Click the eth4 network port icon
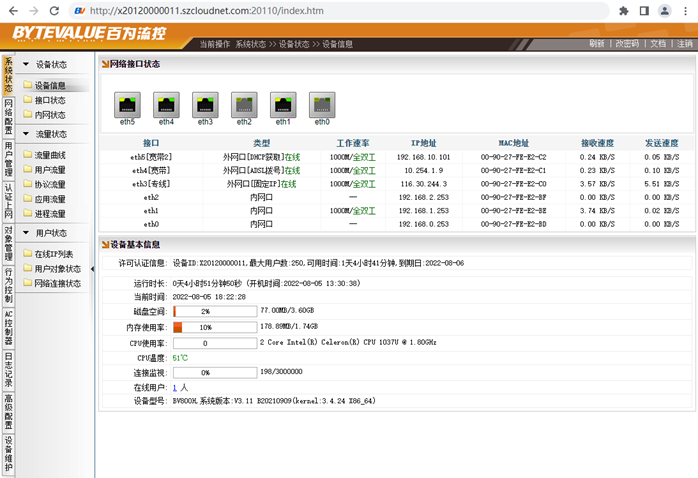This screenshot has width=698, height=478. point(166,103)
